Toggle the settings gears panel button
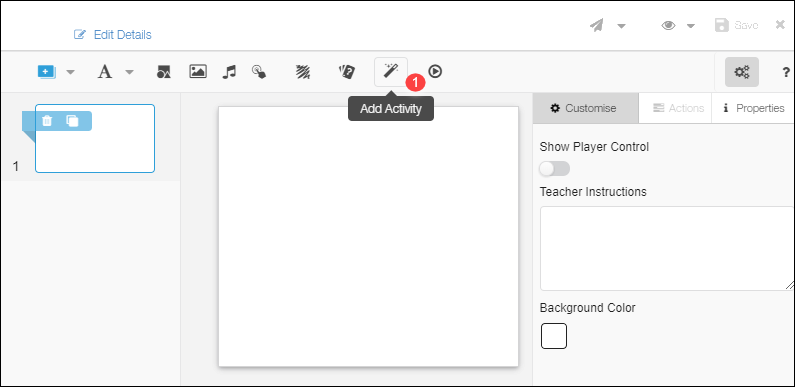Image resolution: width=795 pixels, height=387 pixels. (x=742, y=72)
